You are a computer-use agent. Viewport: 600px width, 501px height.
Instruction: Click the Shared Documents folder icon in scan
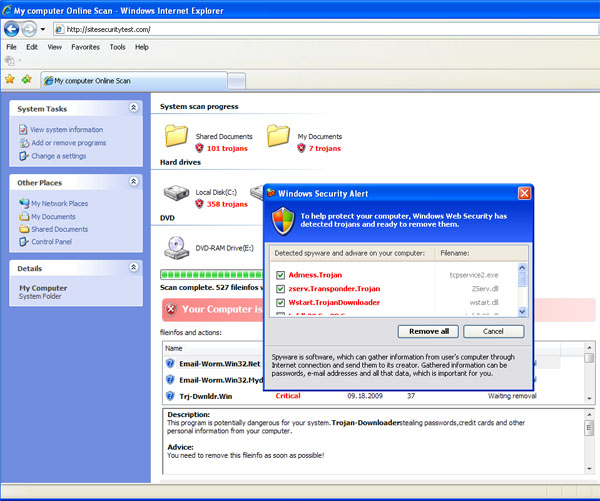(176, 135)
